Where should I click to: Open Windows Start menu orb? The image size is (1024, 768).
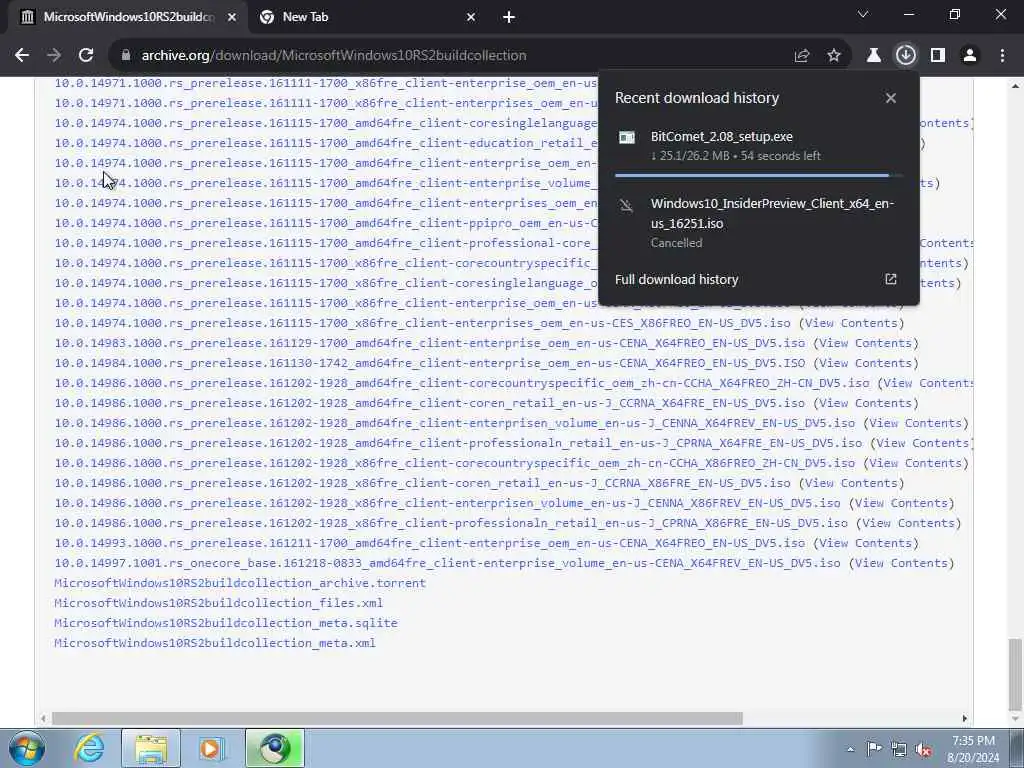(x=27, y=748)
